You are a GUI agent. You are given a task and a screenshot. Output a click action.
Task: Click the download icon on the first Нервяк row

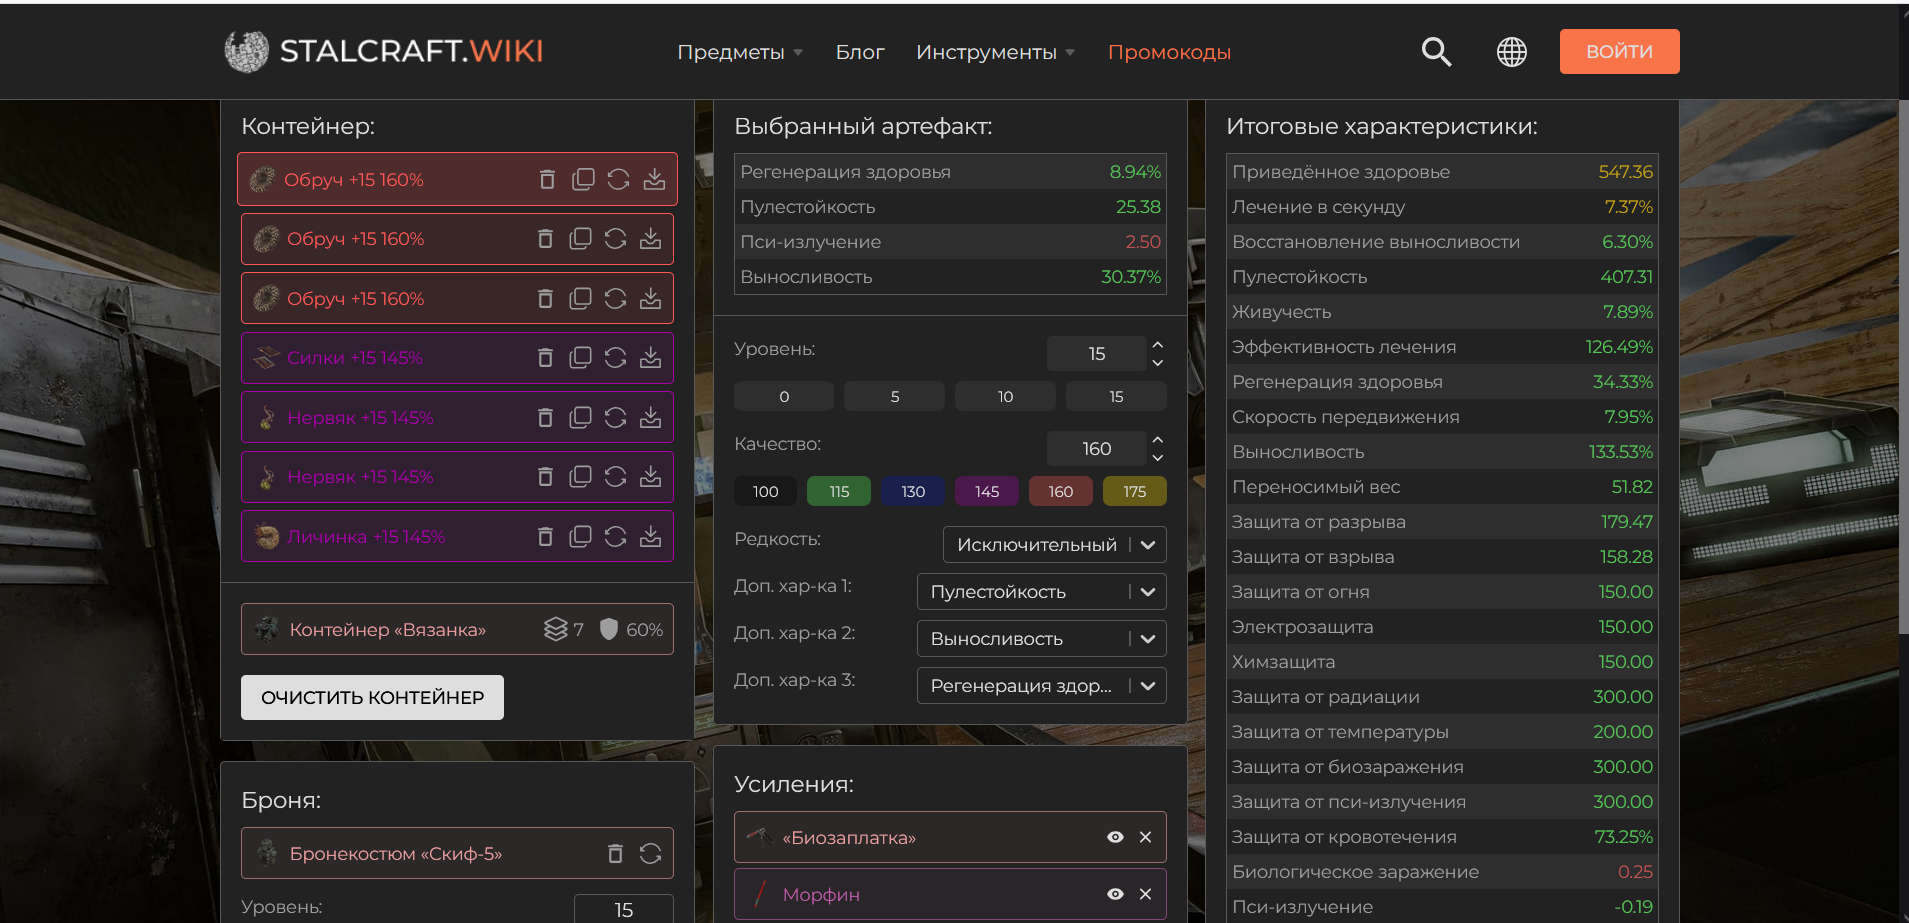coord(651,418)
